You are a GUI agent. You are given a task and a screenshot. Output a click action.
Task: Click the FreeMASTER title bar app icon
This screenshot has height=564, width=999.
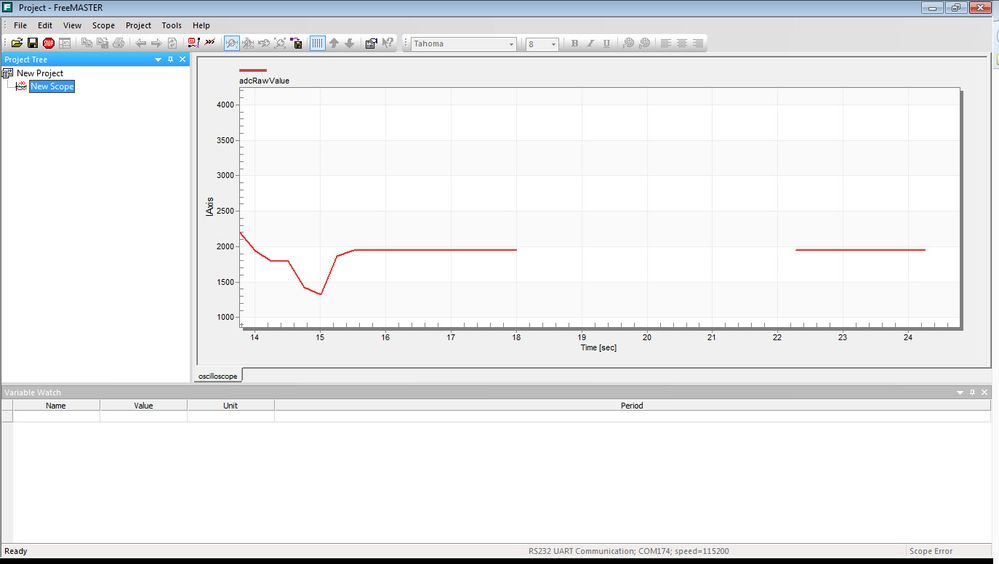pyautogui.click(x=8, y=8)
